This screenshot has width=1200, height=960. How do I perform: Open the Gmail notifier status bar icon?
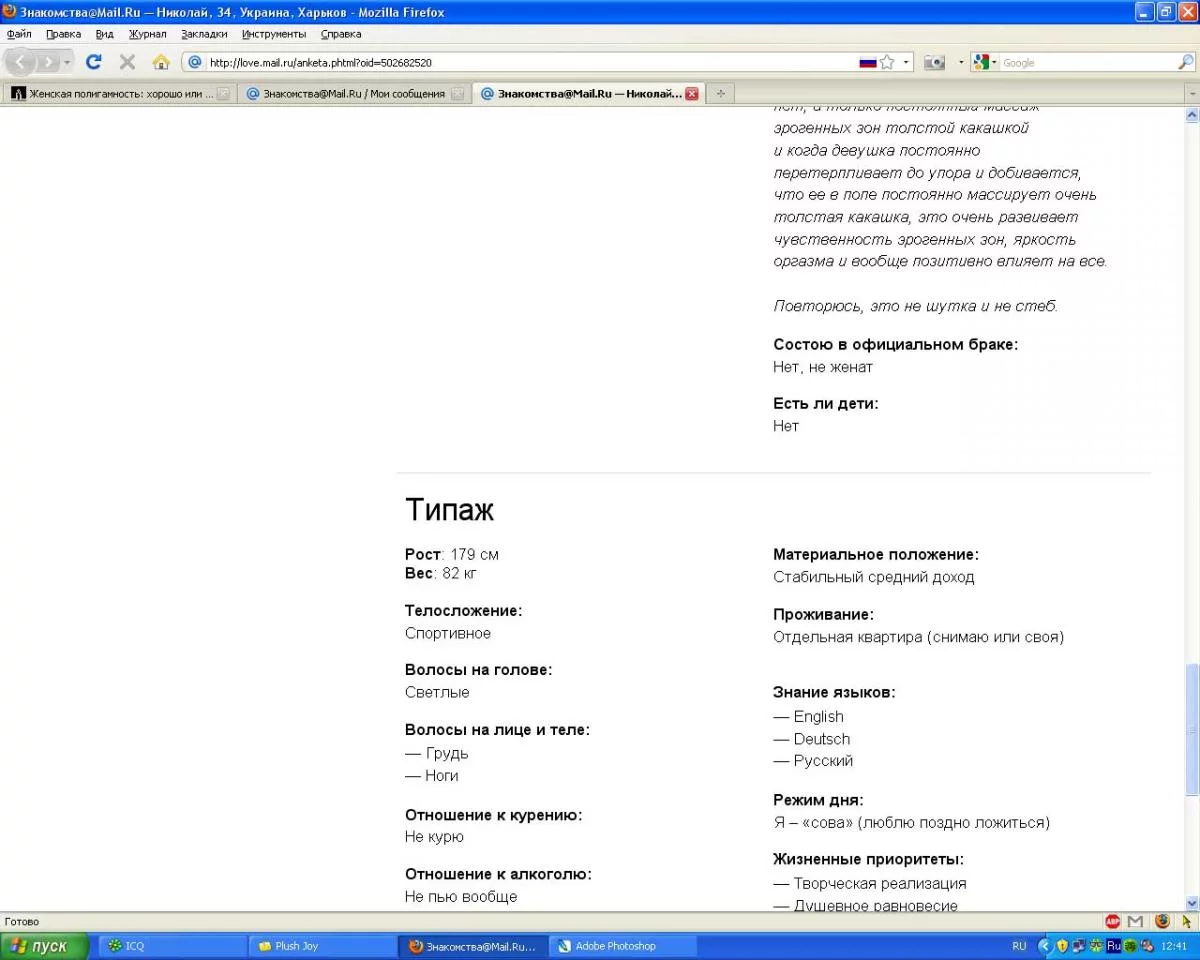tap(1135, 921)
